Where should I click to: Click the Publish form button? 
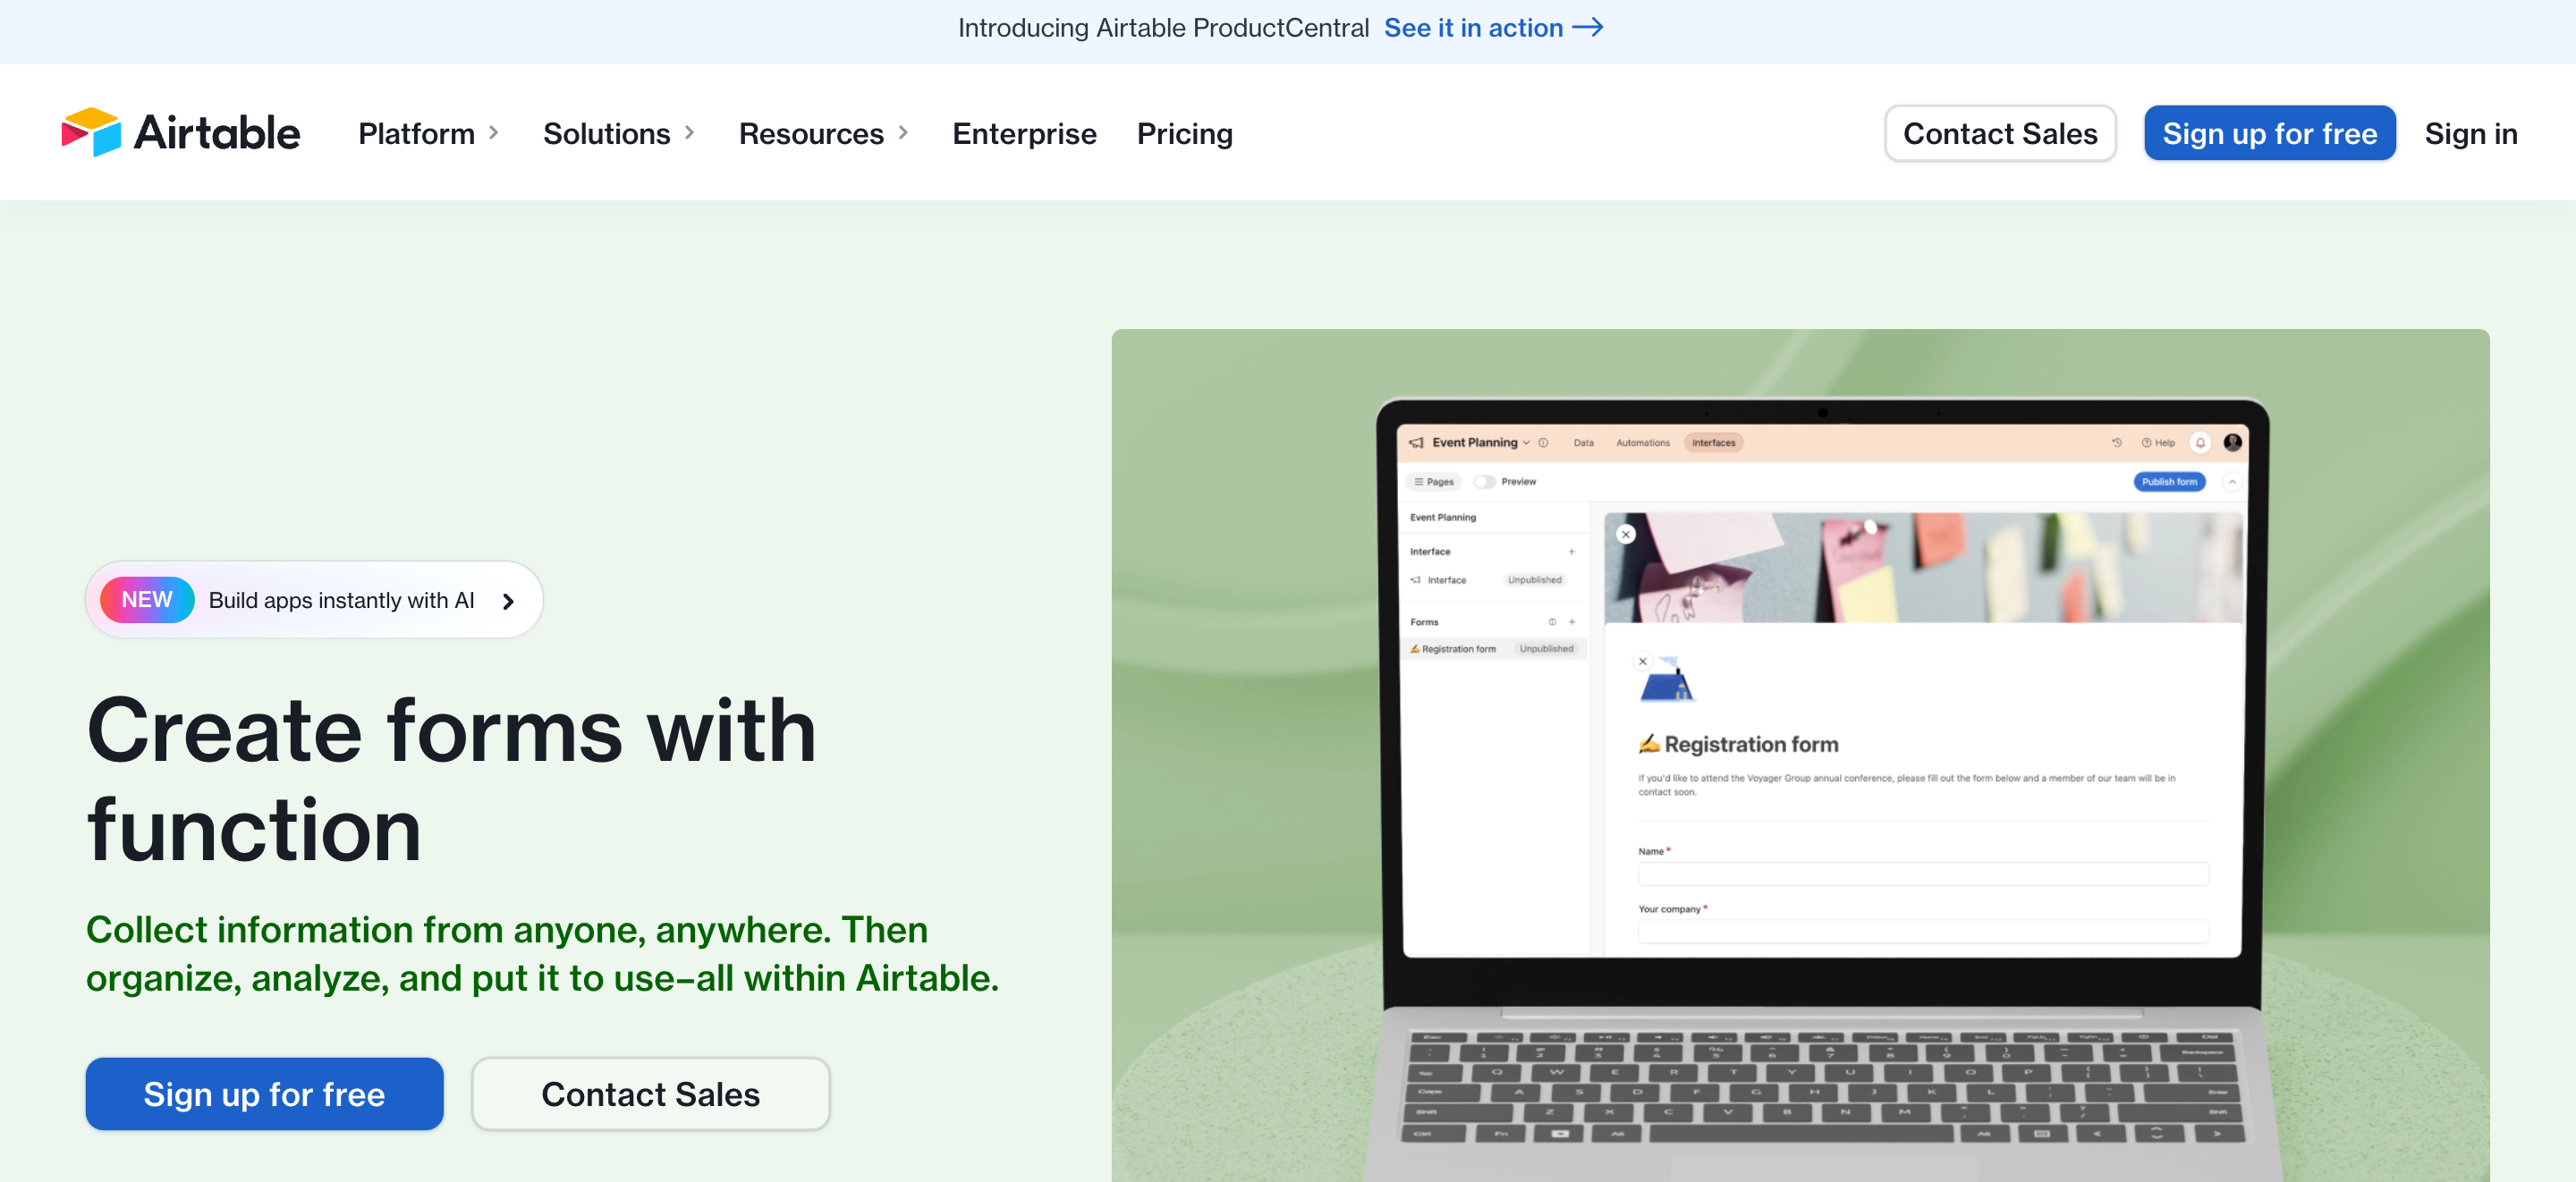click(2169, 482)
